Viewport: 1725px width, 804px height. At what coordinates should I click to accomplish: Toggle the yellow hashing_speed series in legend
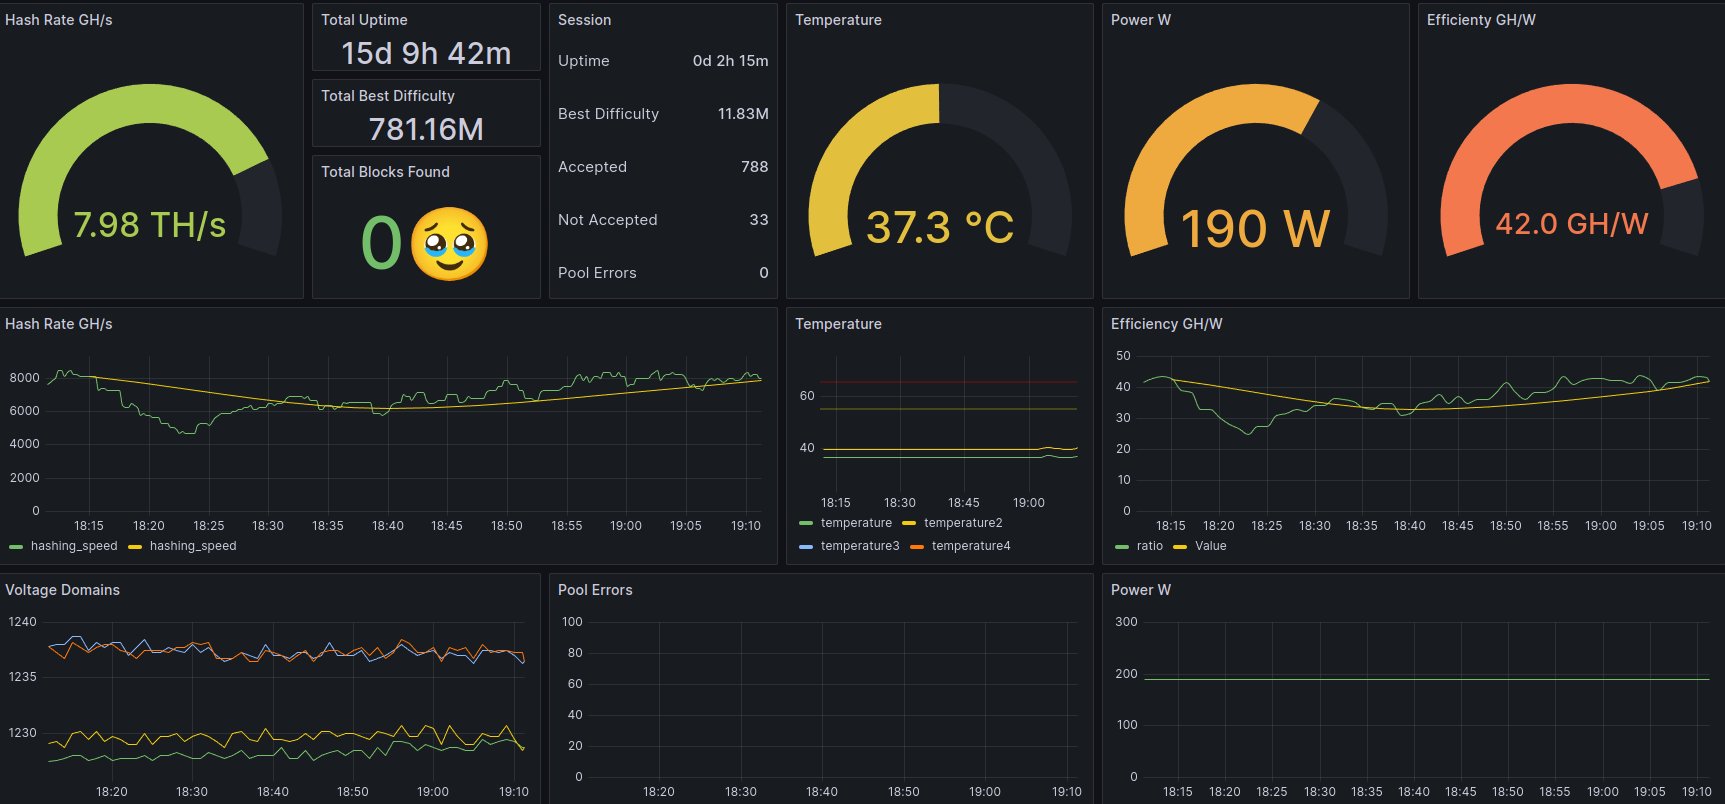192,546
